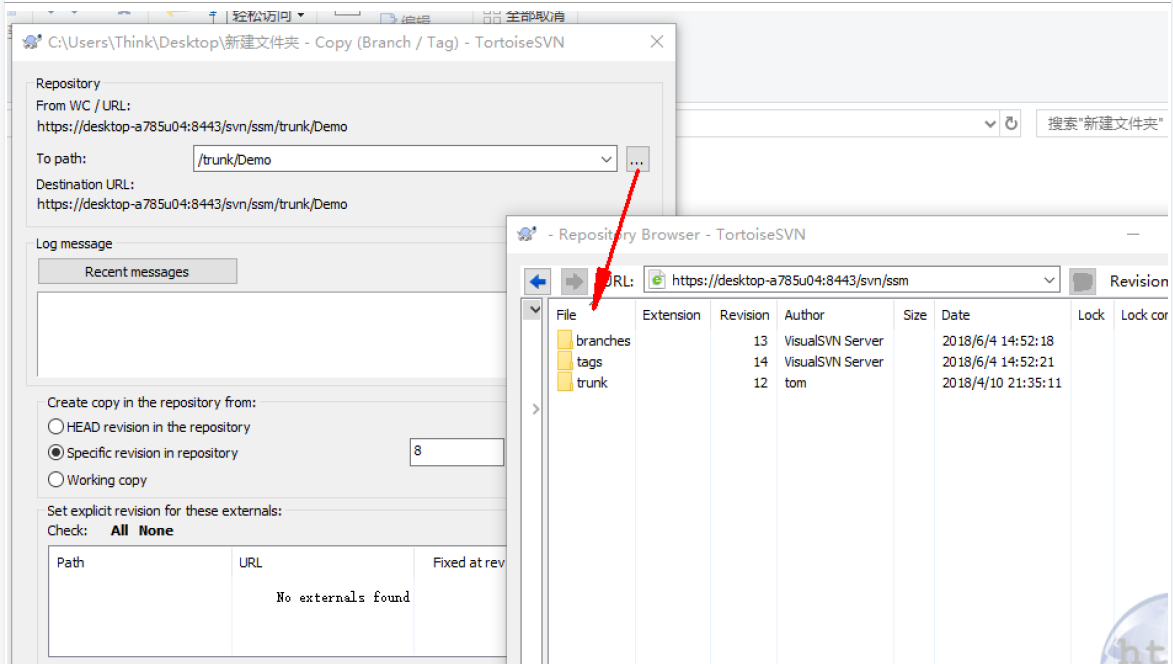Viewport: 1173px width, 664px height.
Task: Click the Lock column header
Action: 1091,315
